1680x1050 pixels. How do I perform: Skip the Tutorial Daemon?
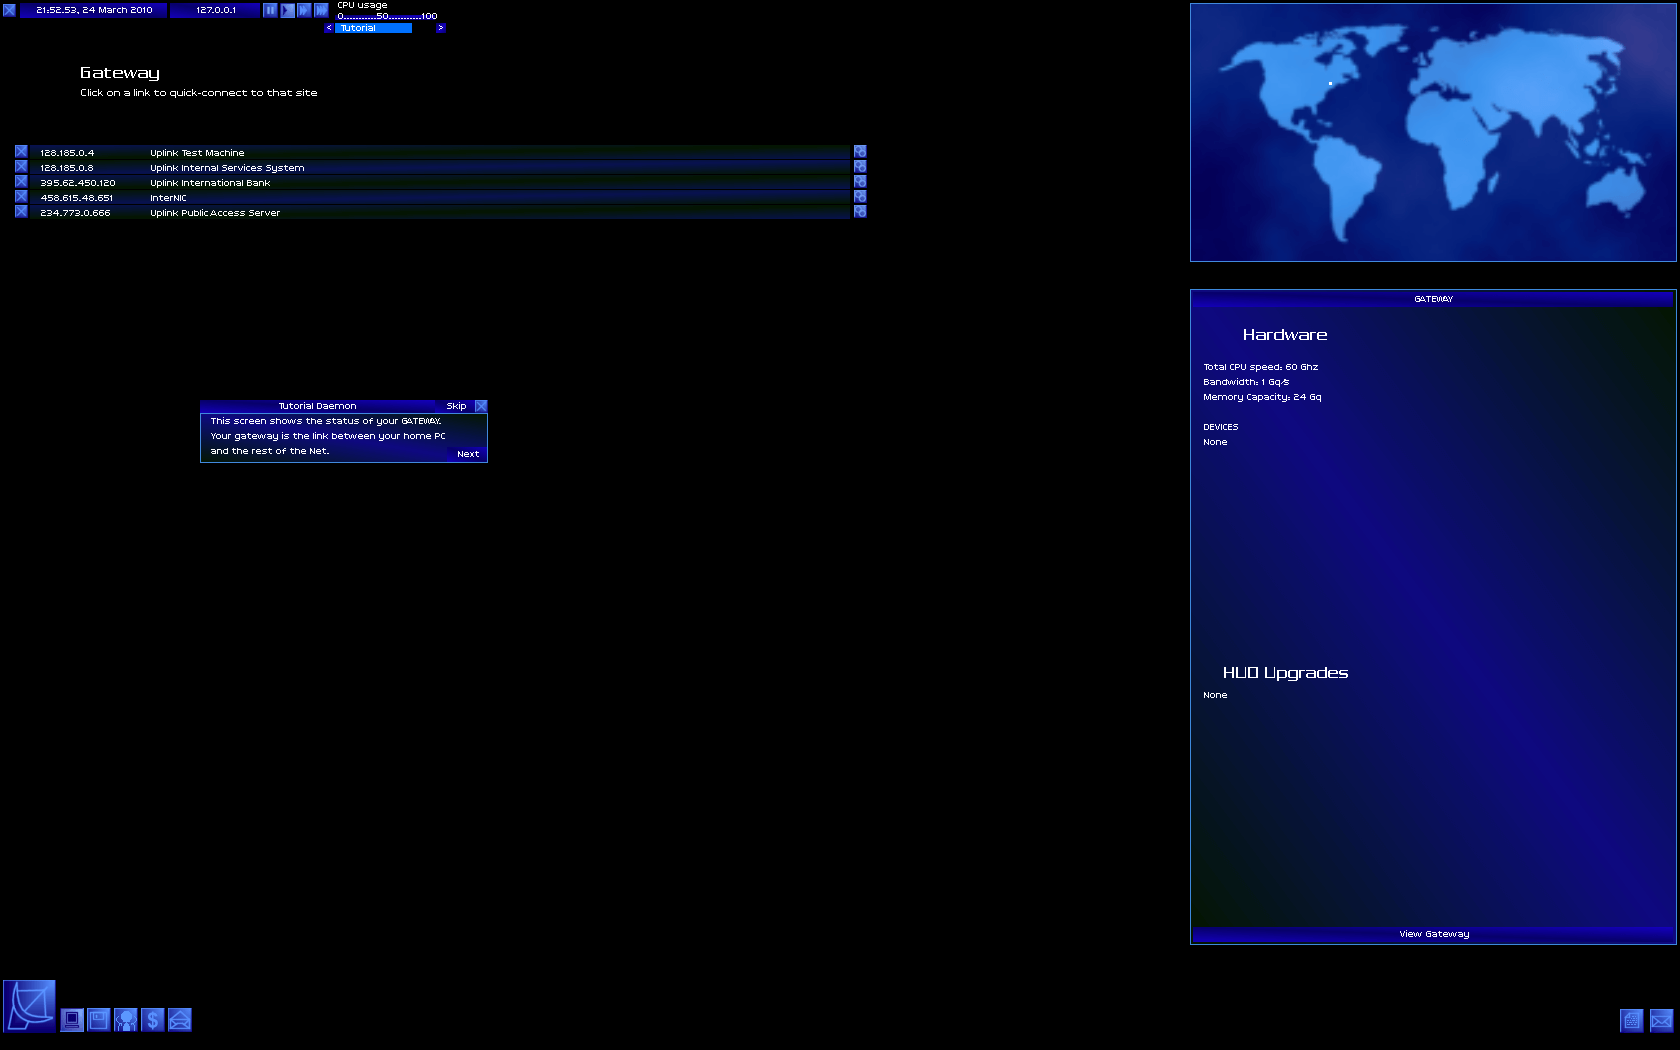pos(456,406)
